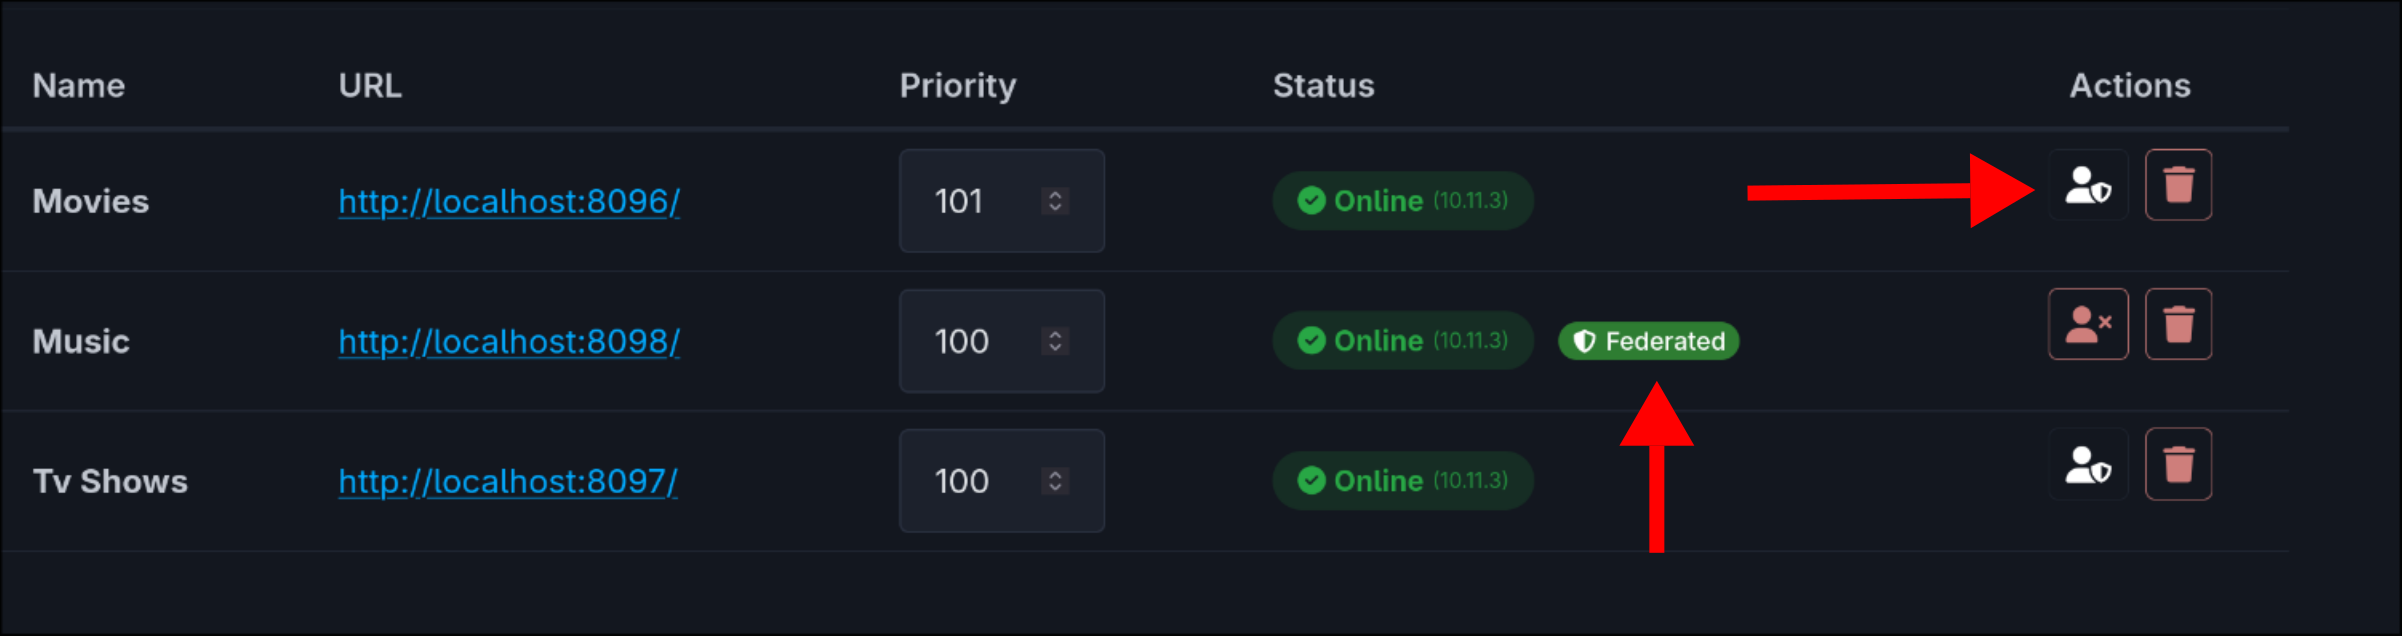Click the delete trash icon for Movies
The image size is (2402, 636).
click(2178, 185)
